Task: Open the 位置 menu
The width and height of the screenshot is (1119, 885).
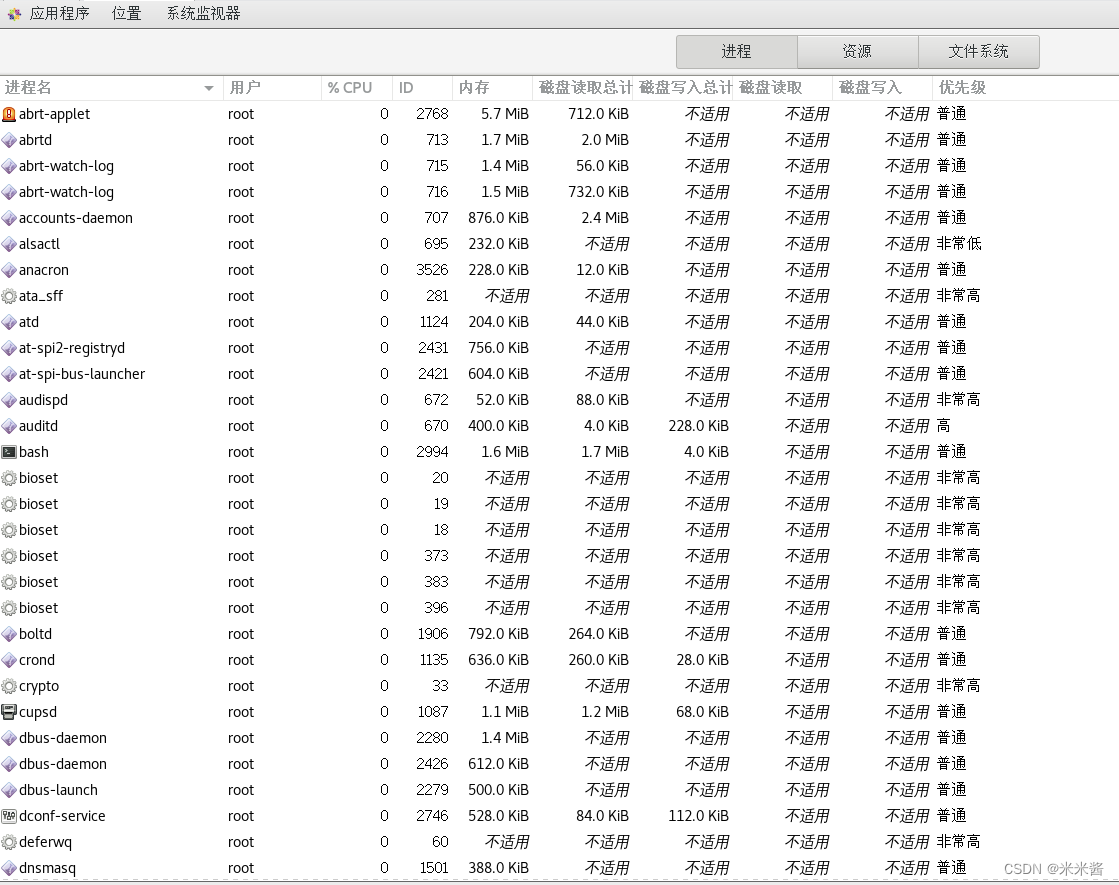Action: coord(126,14)
